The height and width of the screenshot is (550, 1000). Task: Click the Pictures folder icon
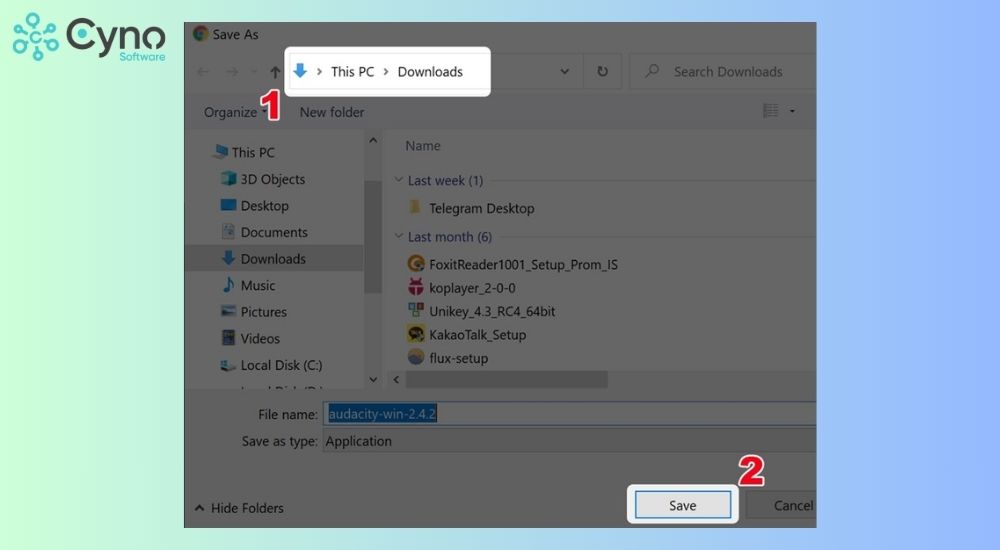coord(228,311)
